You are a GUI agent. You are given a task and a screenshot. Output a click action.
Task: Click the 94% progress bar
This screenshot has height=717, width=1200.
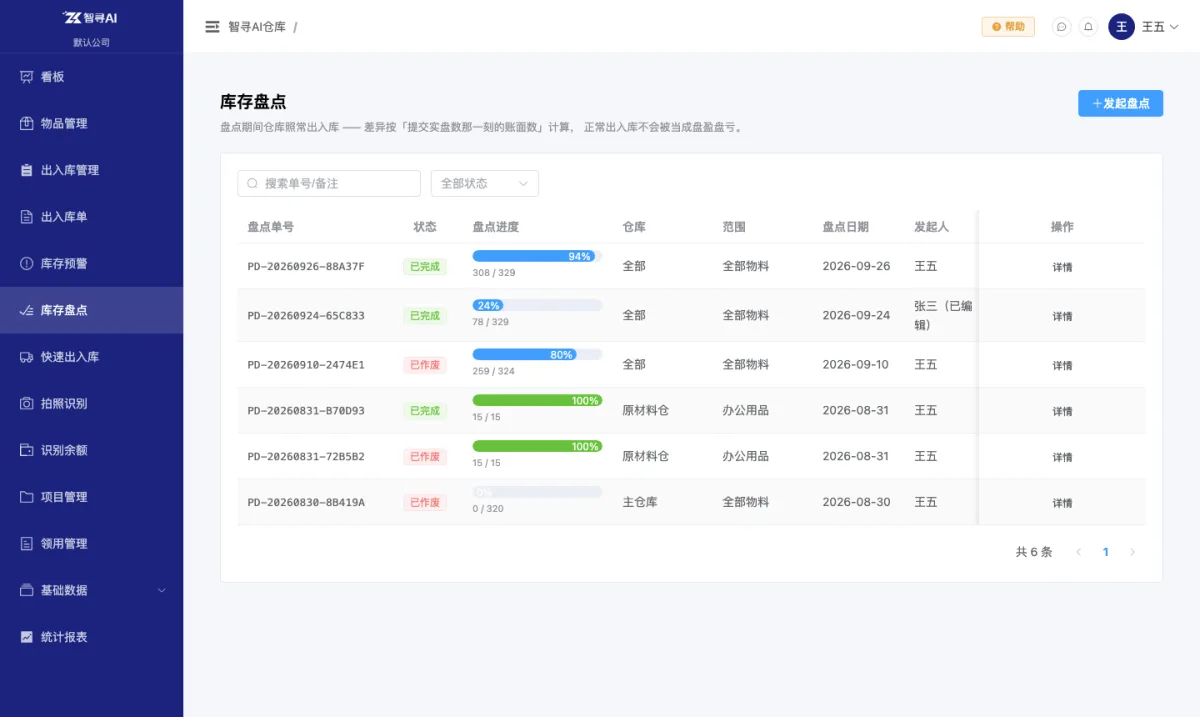pos(537,256)
